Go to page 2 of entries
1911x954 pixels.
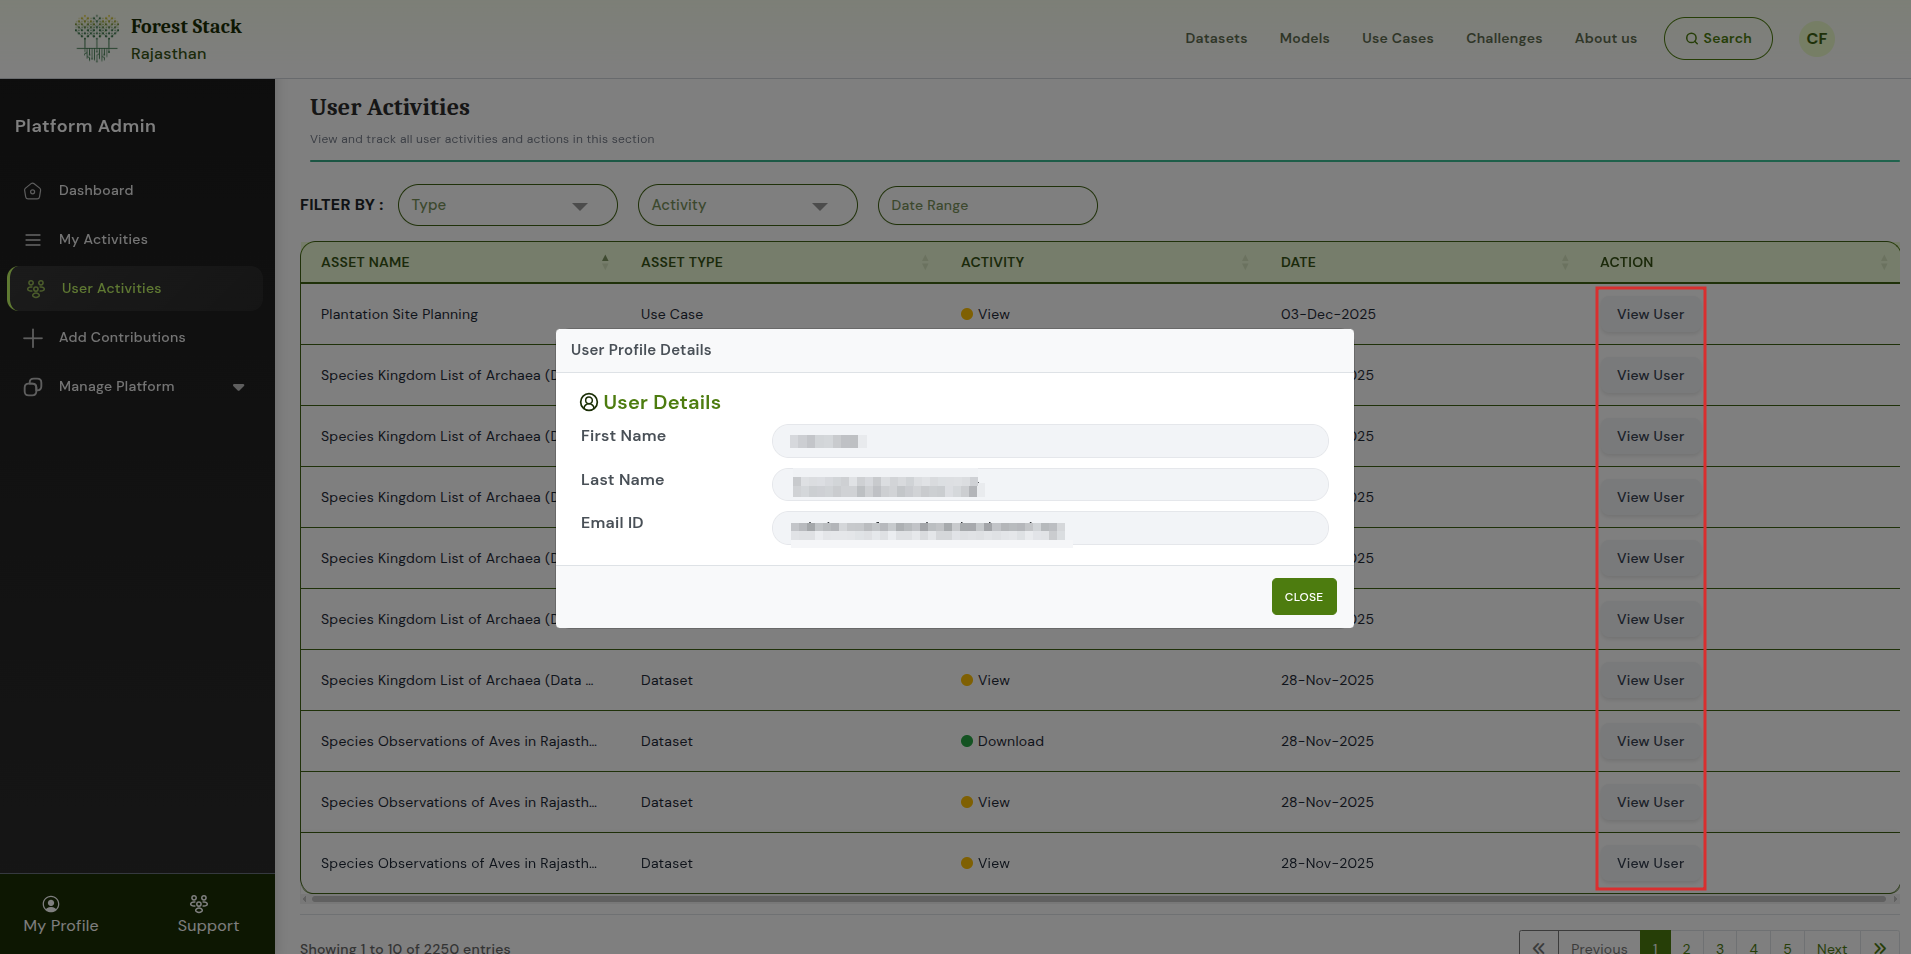(1686, 947)
